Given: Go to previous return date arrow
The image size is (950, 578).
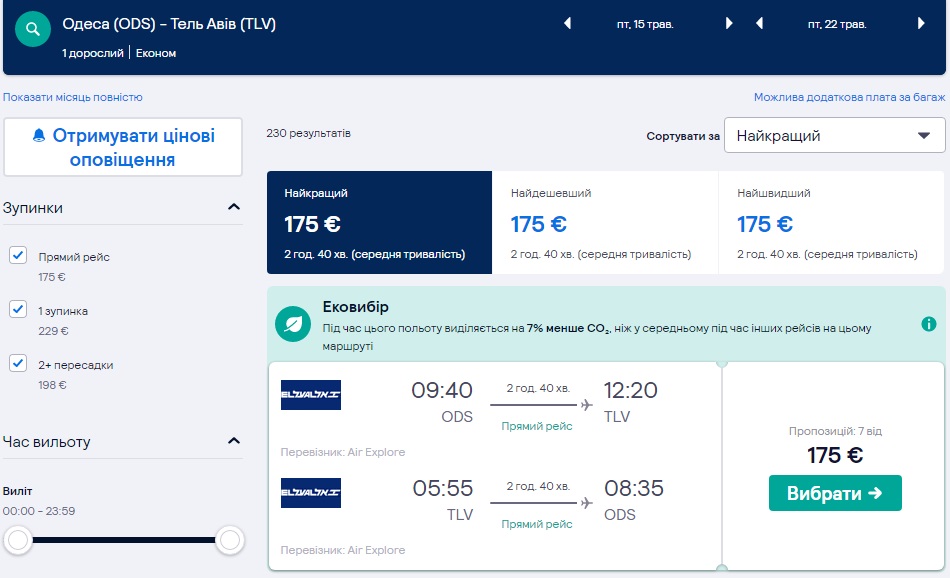Looking at the screenshot, I should [x=760, y=24].
